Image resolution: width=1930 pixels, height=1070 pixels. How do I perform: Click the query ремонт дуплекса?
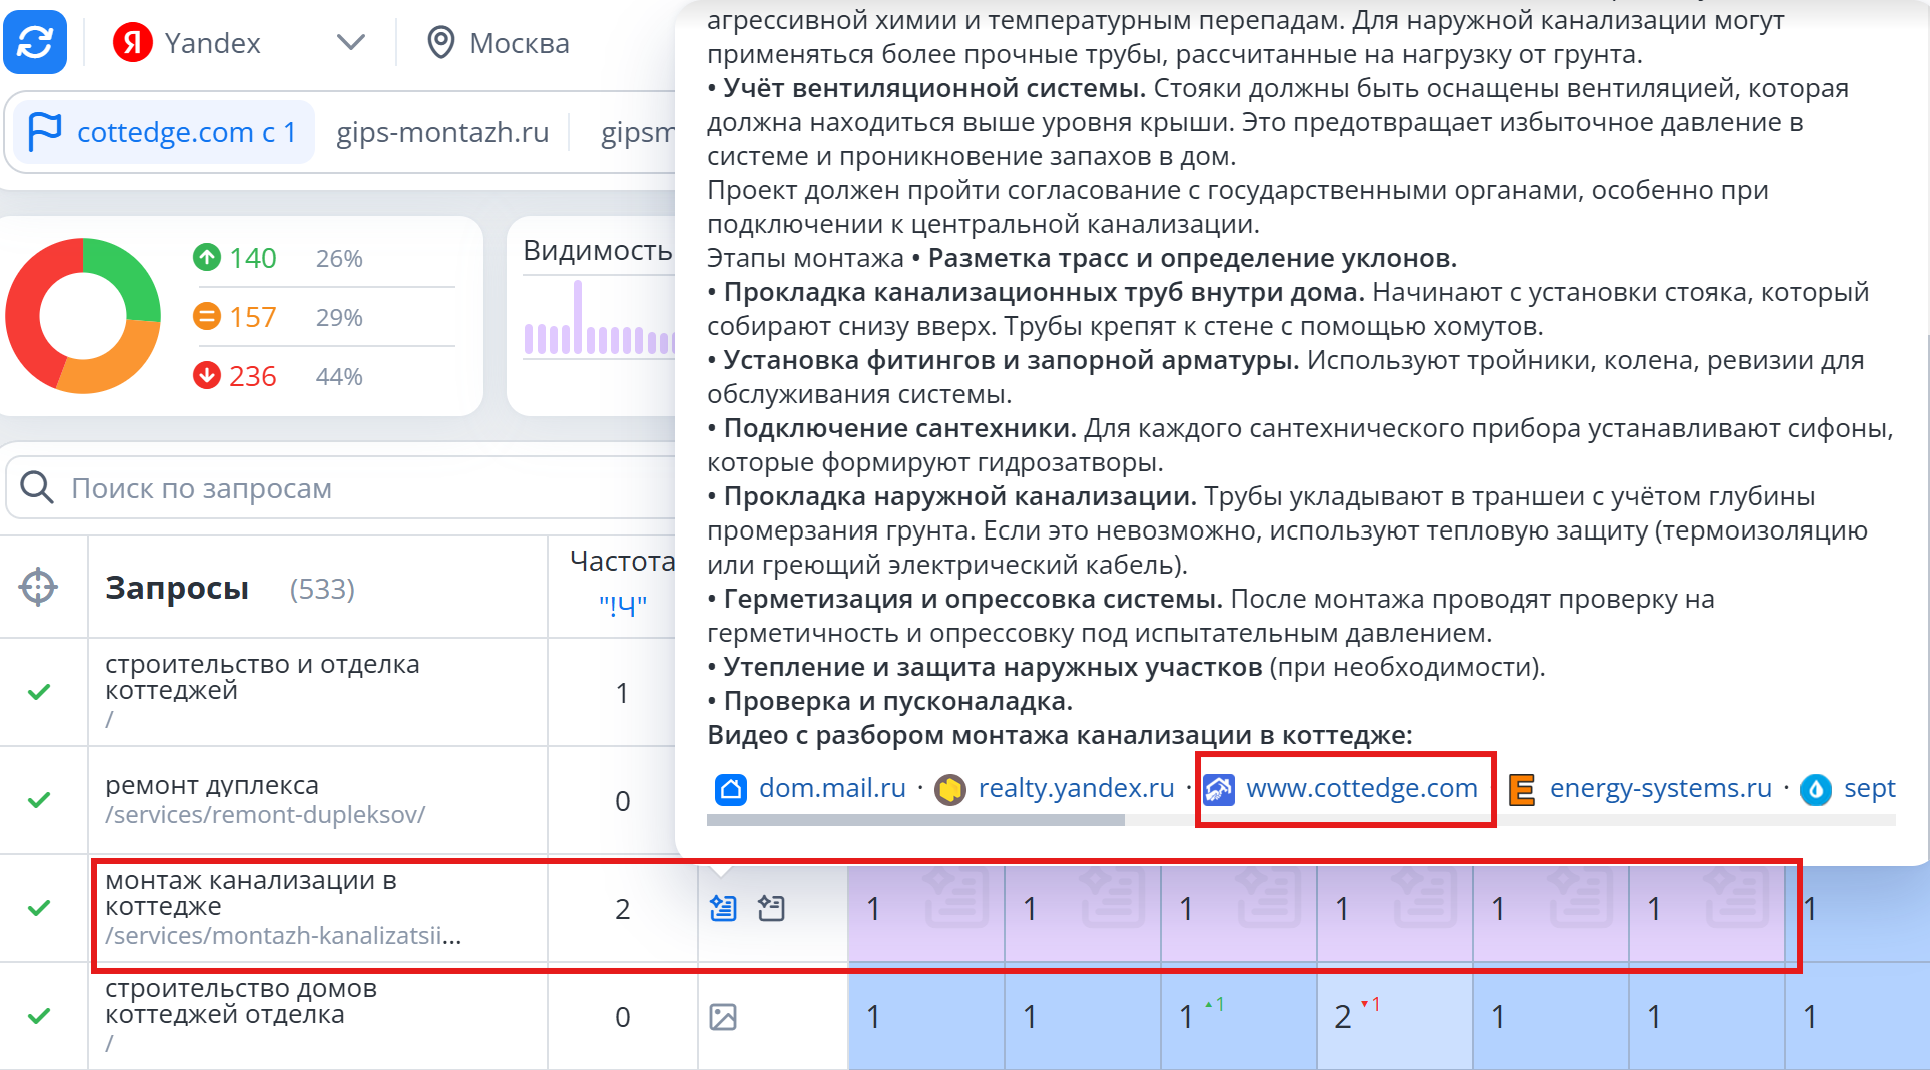pyautogui.click(x=212, y=785)
